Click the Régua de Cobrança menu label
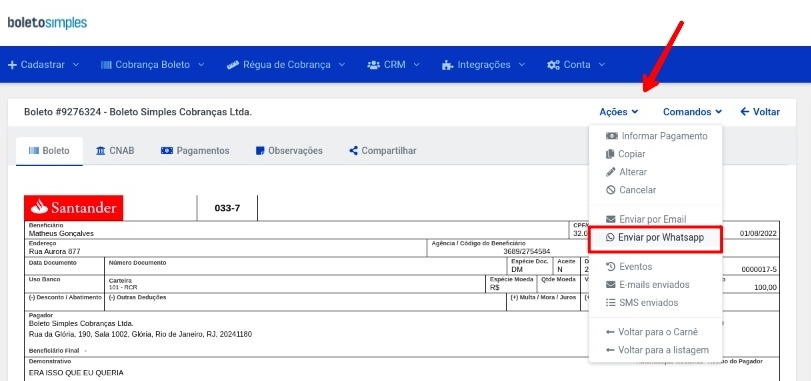The height and width of the screenshot is (381, 811). coord(287,65)
